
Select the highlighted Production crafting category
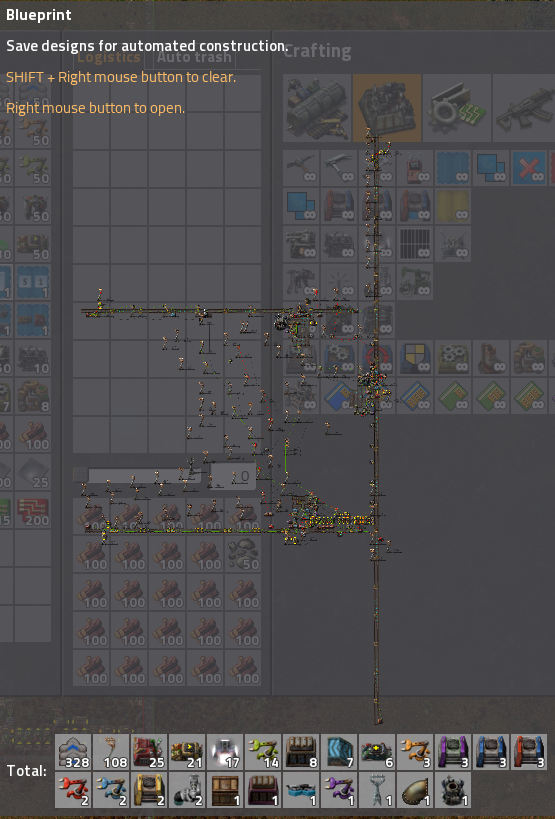pyautogui.click(x=387, y=108)
